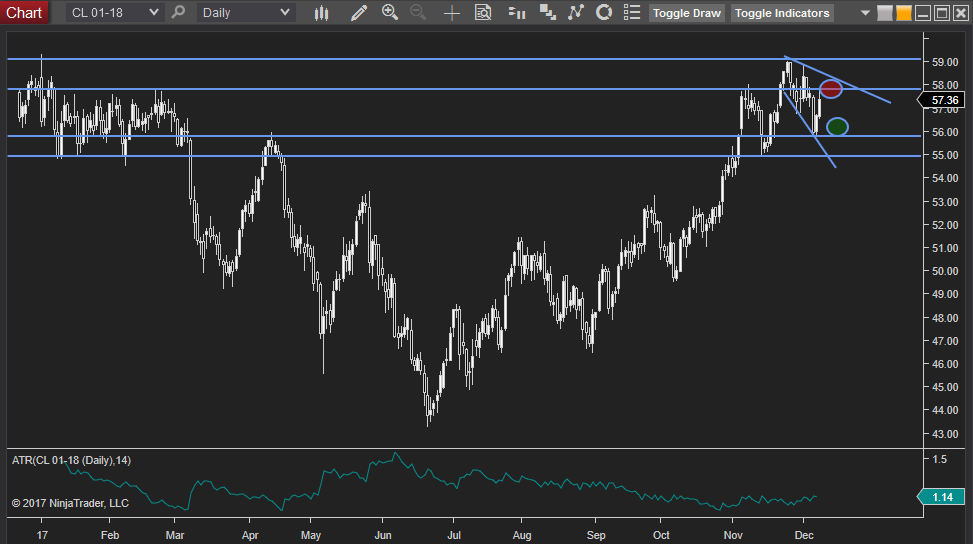This screenshot has height=544, width=973.
Task: Open the drawing objects icon
Action: [x=576, y=12]
